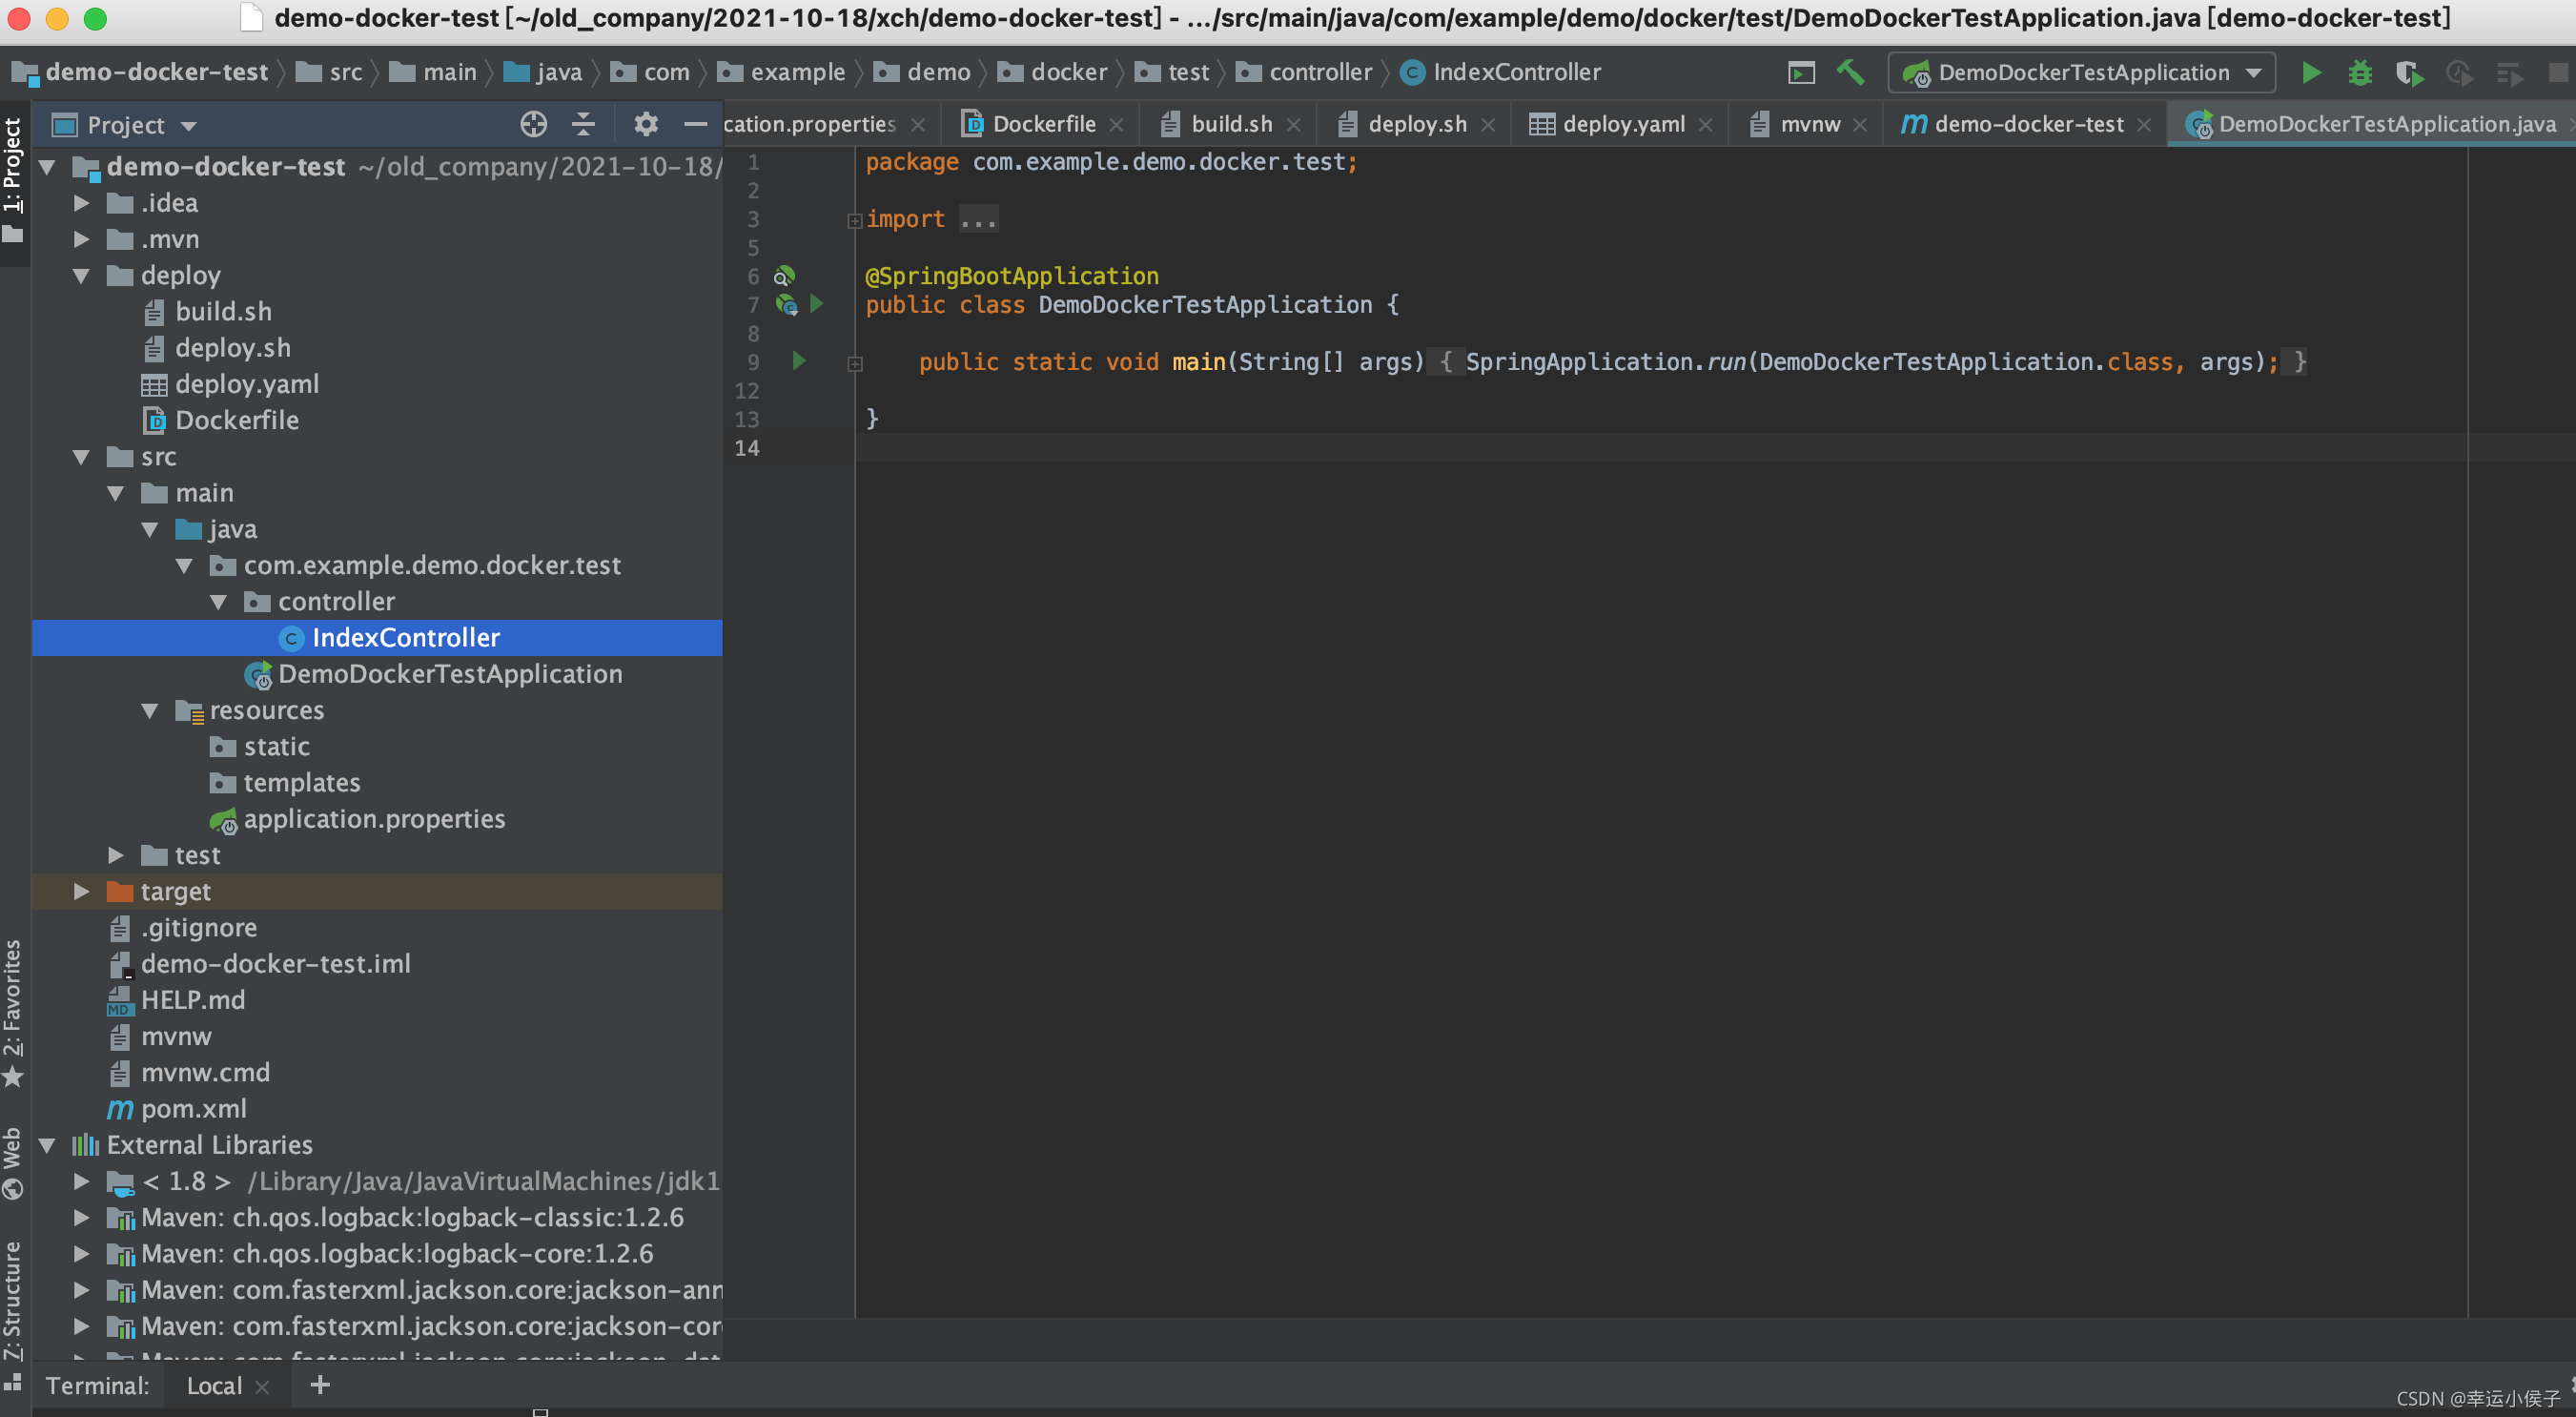The image size is (2576, 1417).
Task: Switch to the Dockerfile editor tab
Action: [x=1043, y=125]
